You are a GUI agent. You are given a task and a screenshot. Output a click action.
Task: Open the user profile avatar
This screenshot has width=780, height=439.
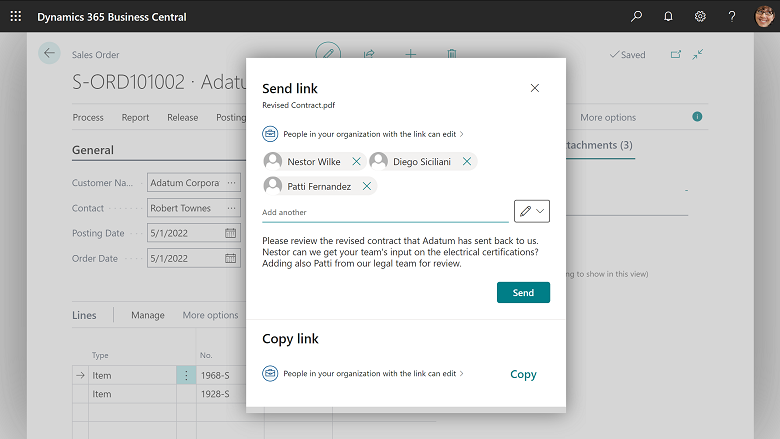pyautogui.click(x=765, y=16)
